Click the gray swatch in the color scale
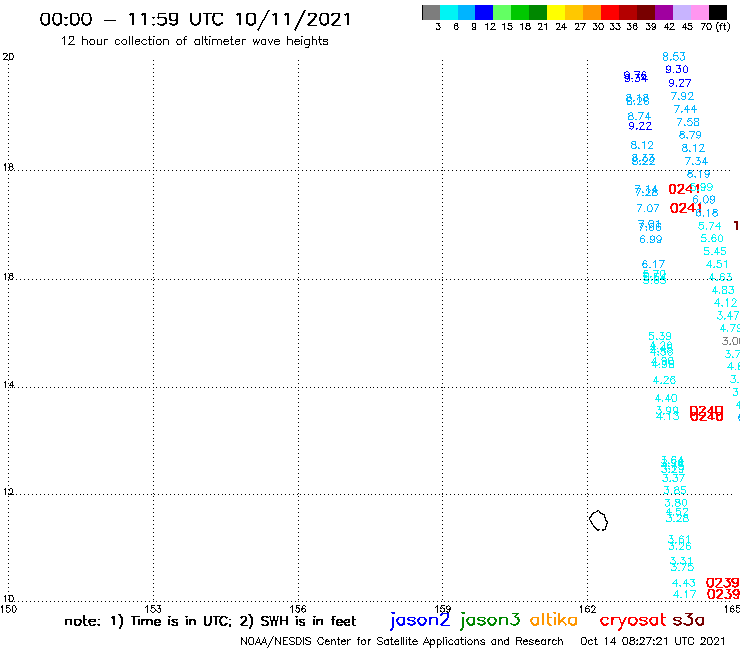The height and width of the screenshot is (650, 740). coord(431,12)
